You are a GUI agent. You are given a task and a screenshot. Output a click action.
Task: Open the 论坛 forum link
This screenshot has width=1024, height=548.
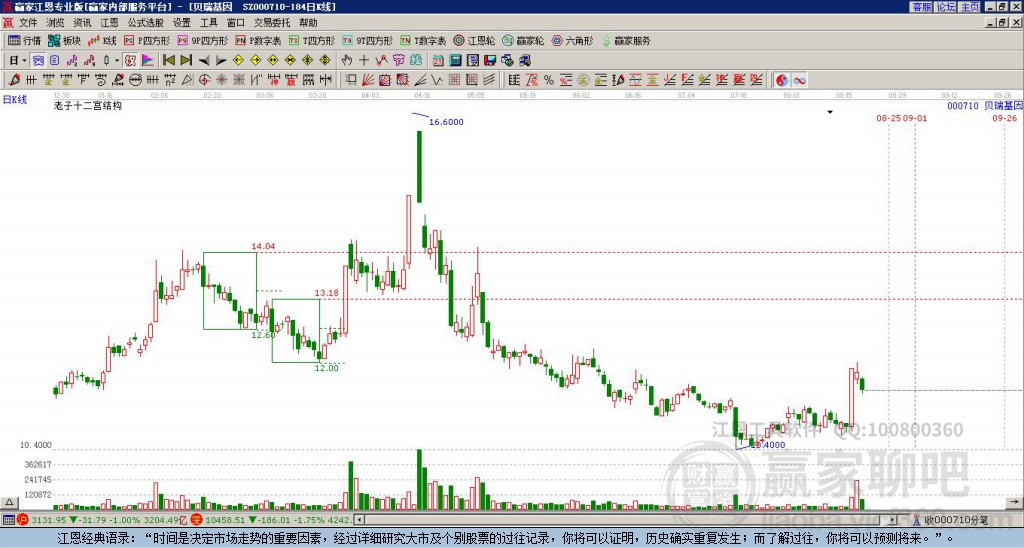point(946,7)
